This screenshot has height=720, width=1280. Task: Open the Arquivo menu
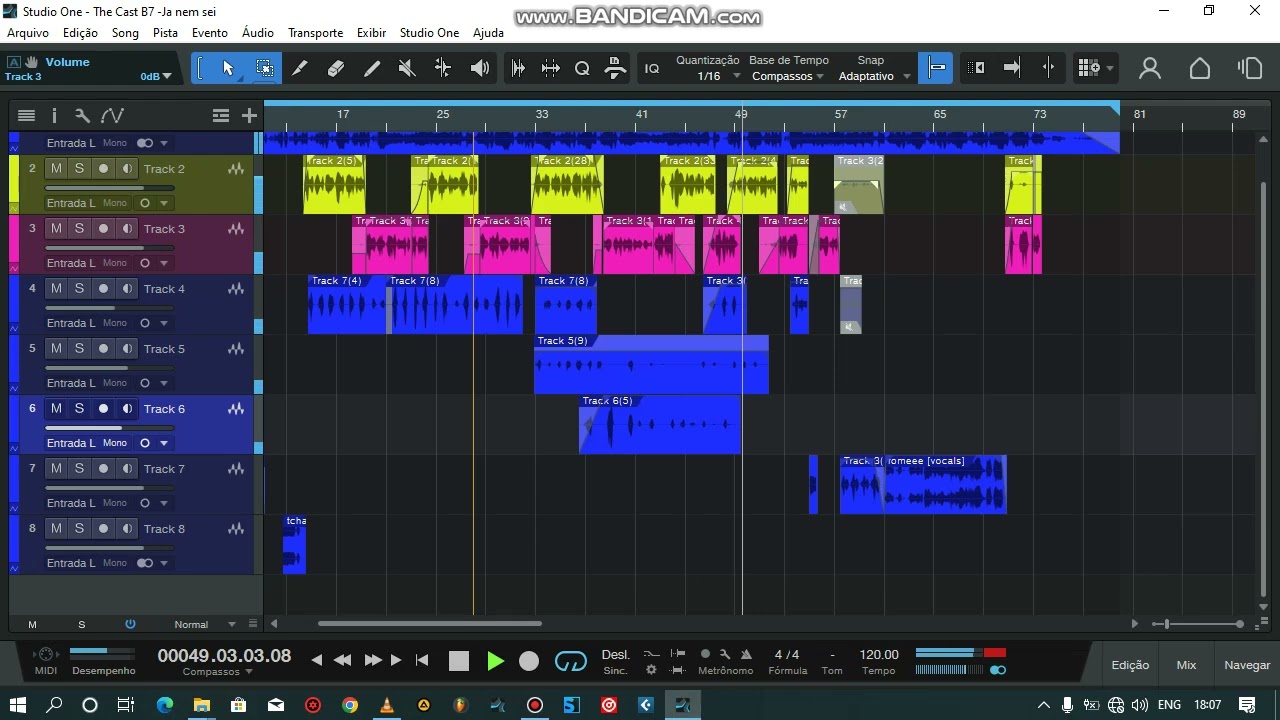click(x=28, y=33)
